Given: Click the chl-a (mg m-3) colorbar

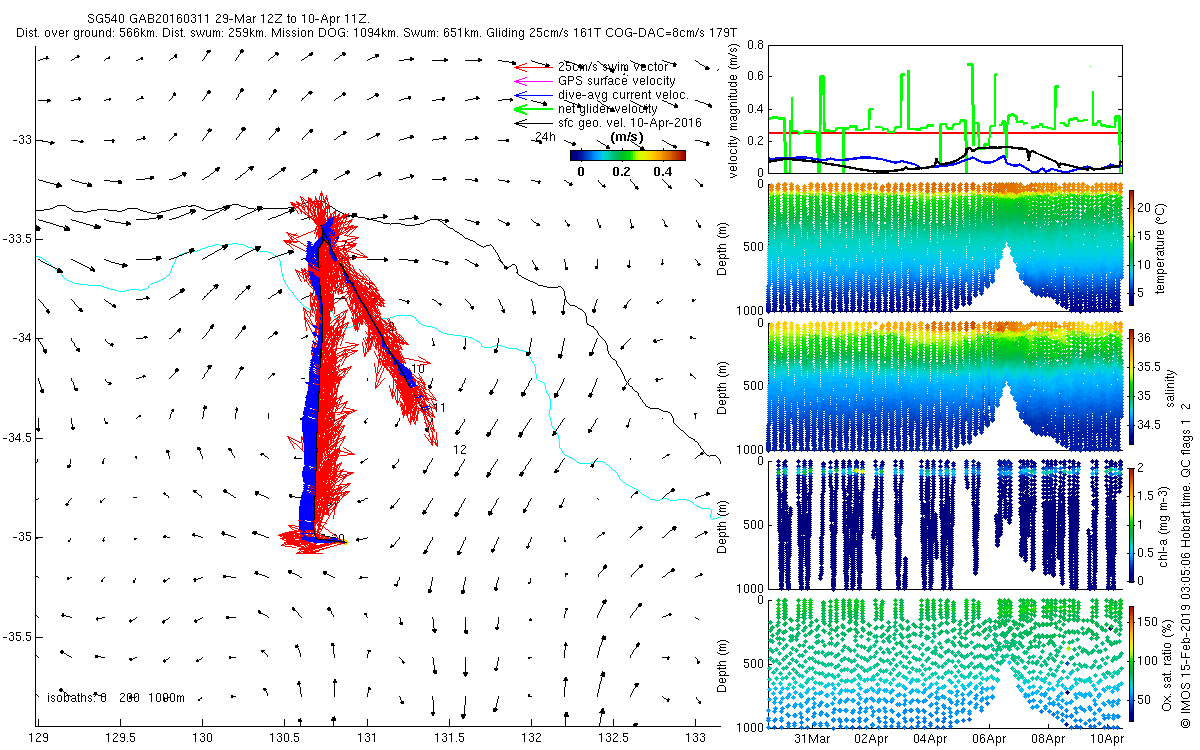Looking at the screenshot, I should point(1131,524).
